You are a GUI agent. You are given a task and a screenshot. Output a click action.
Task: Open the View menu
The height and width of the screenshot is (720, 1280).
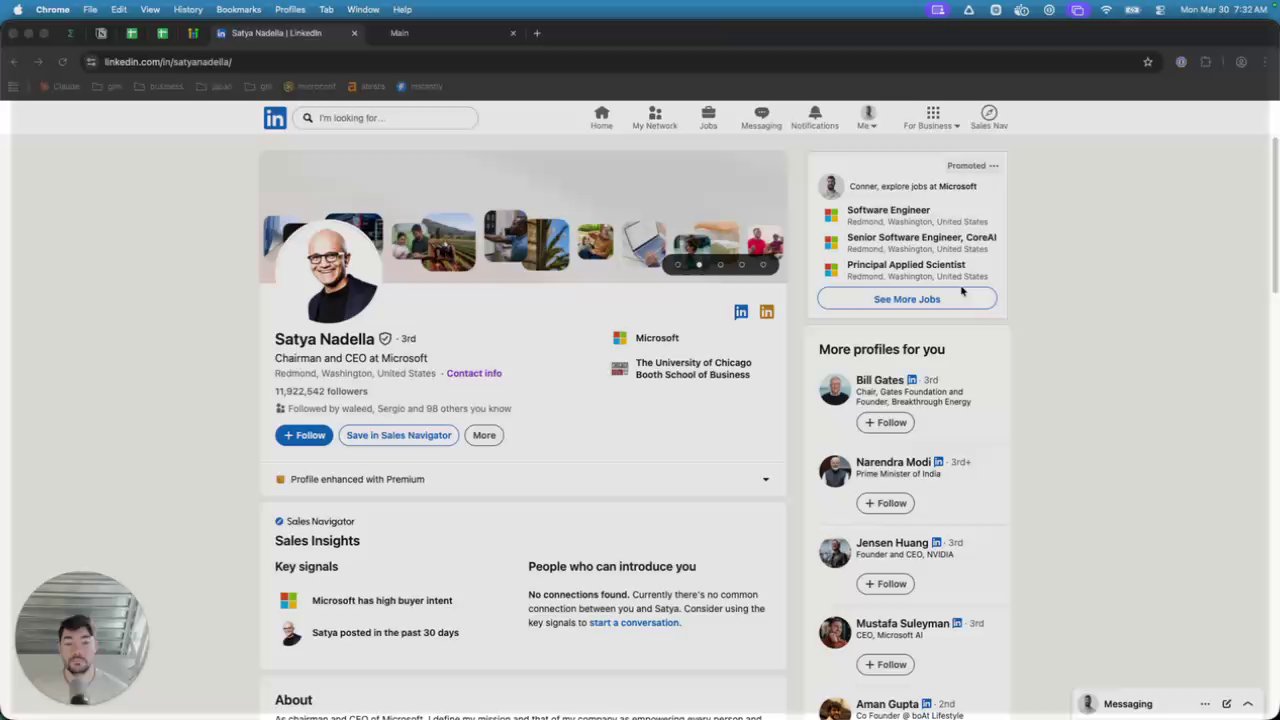click(x=150, y=9)
